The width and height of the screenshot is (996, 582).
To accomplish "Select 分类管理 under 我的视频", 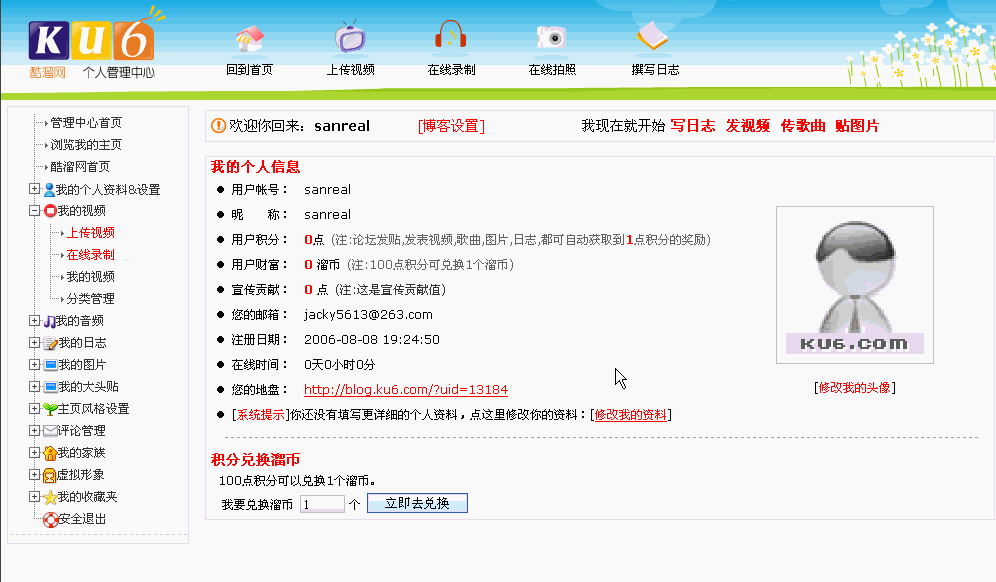I will (91, 299).
